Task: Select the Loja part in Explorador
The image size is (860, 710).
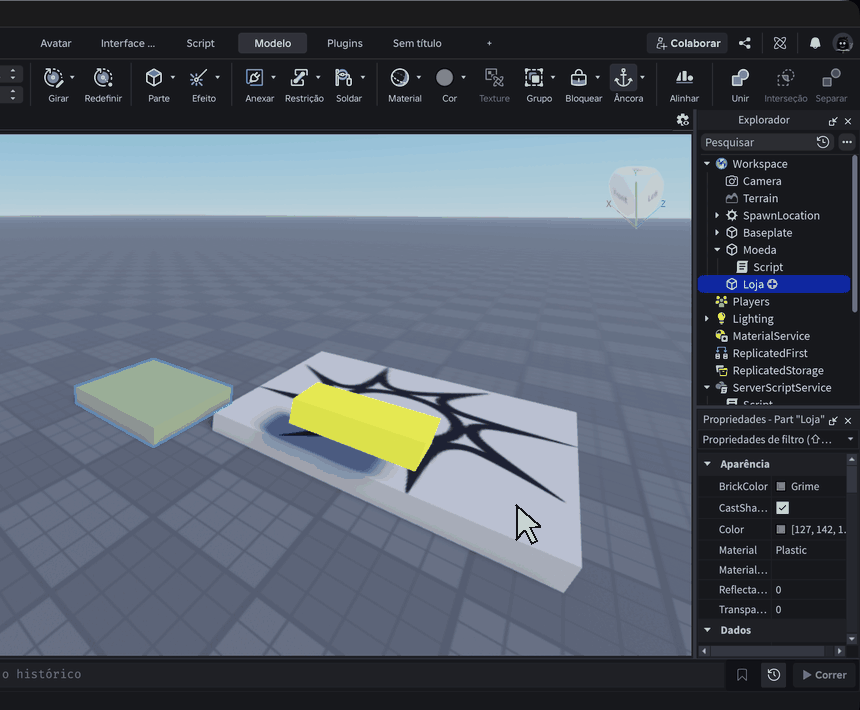Action: tap(774, 284)
